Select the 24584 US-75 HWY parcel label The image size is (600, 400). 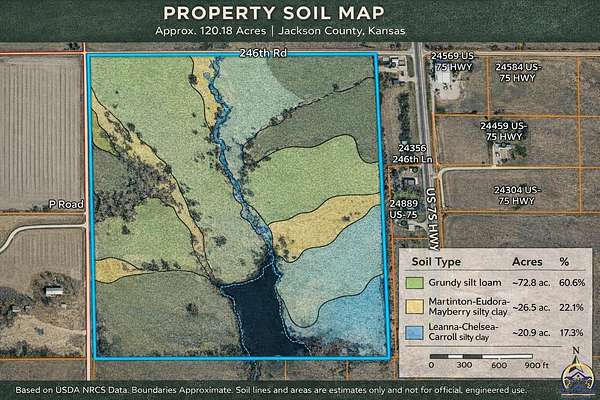point(519,72)
